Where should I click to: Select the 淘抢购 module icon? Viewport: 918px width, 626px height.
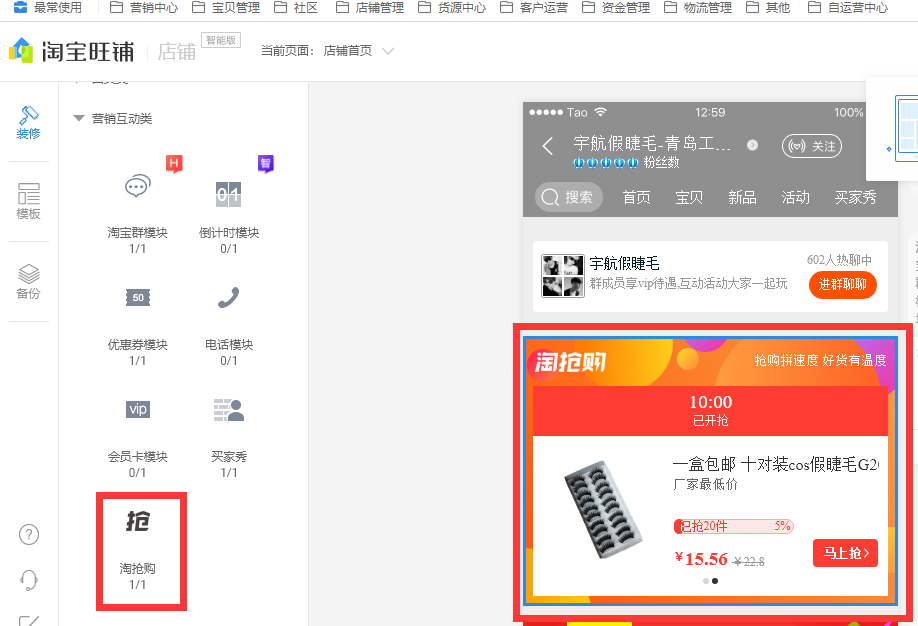(138, 522)
